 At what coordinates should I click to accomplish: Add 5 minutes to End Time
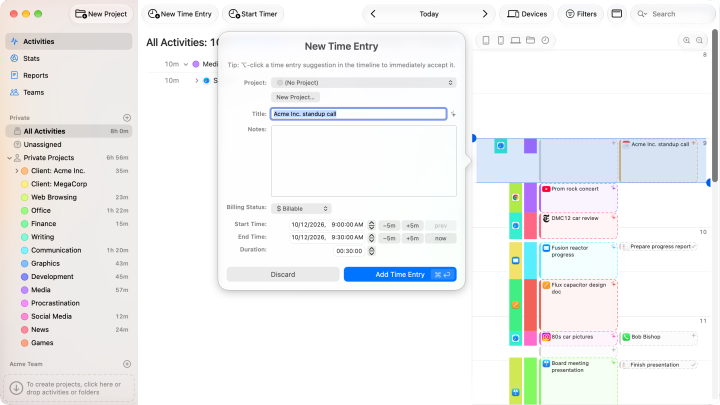[x=412, y=238]
